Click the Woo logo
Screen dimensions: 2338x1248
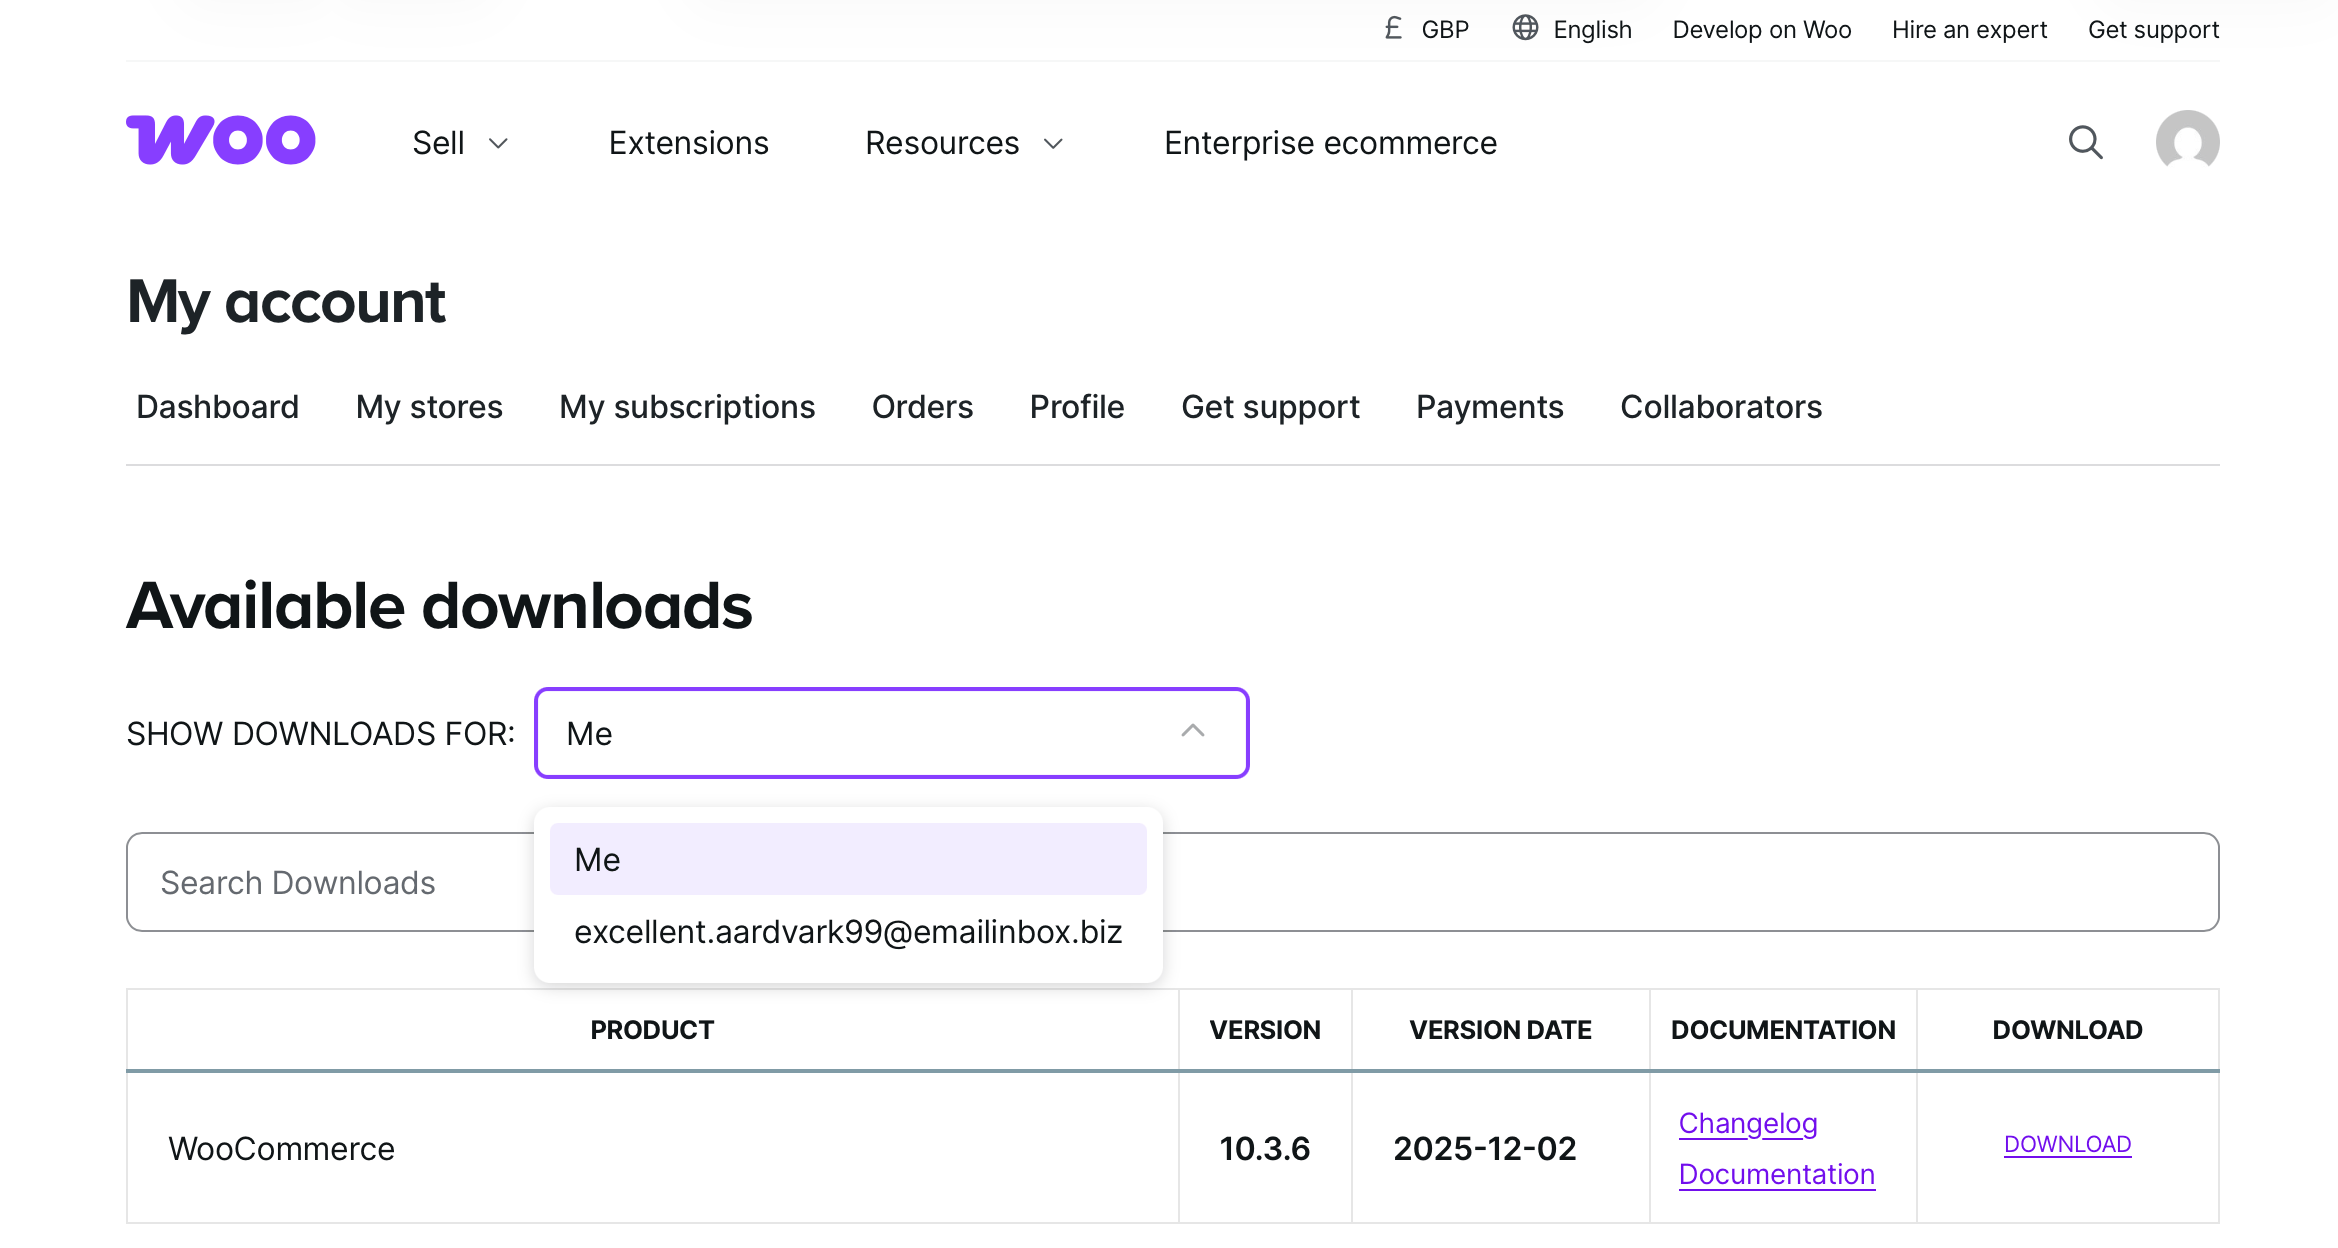221,140
